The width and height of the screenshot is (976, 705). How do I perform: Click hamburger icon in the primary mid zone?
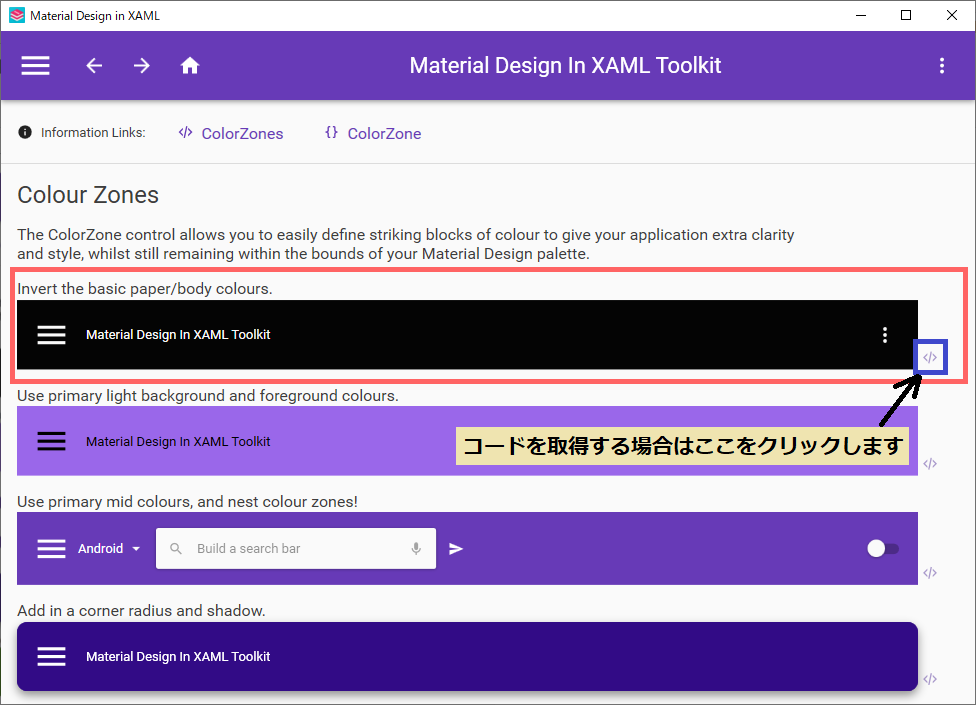pos(51,548)
